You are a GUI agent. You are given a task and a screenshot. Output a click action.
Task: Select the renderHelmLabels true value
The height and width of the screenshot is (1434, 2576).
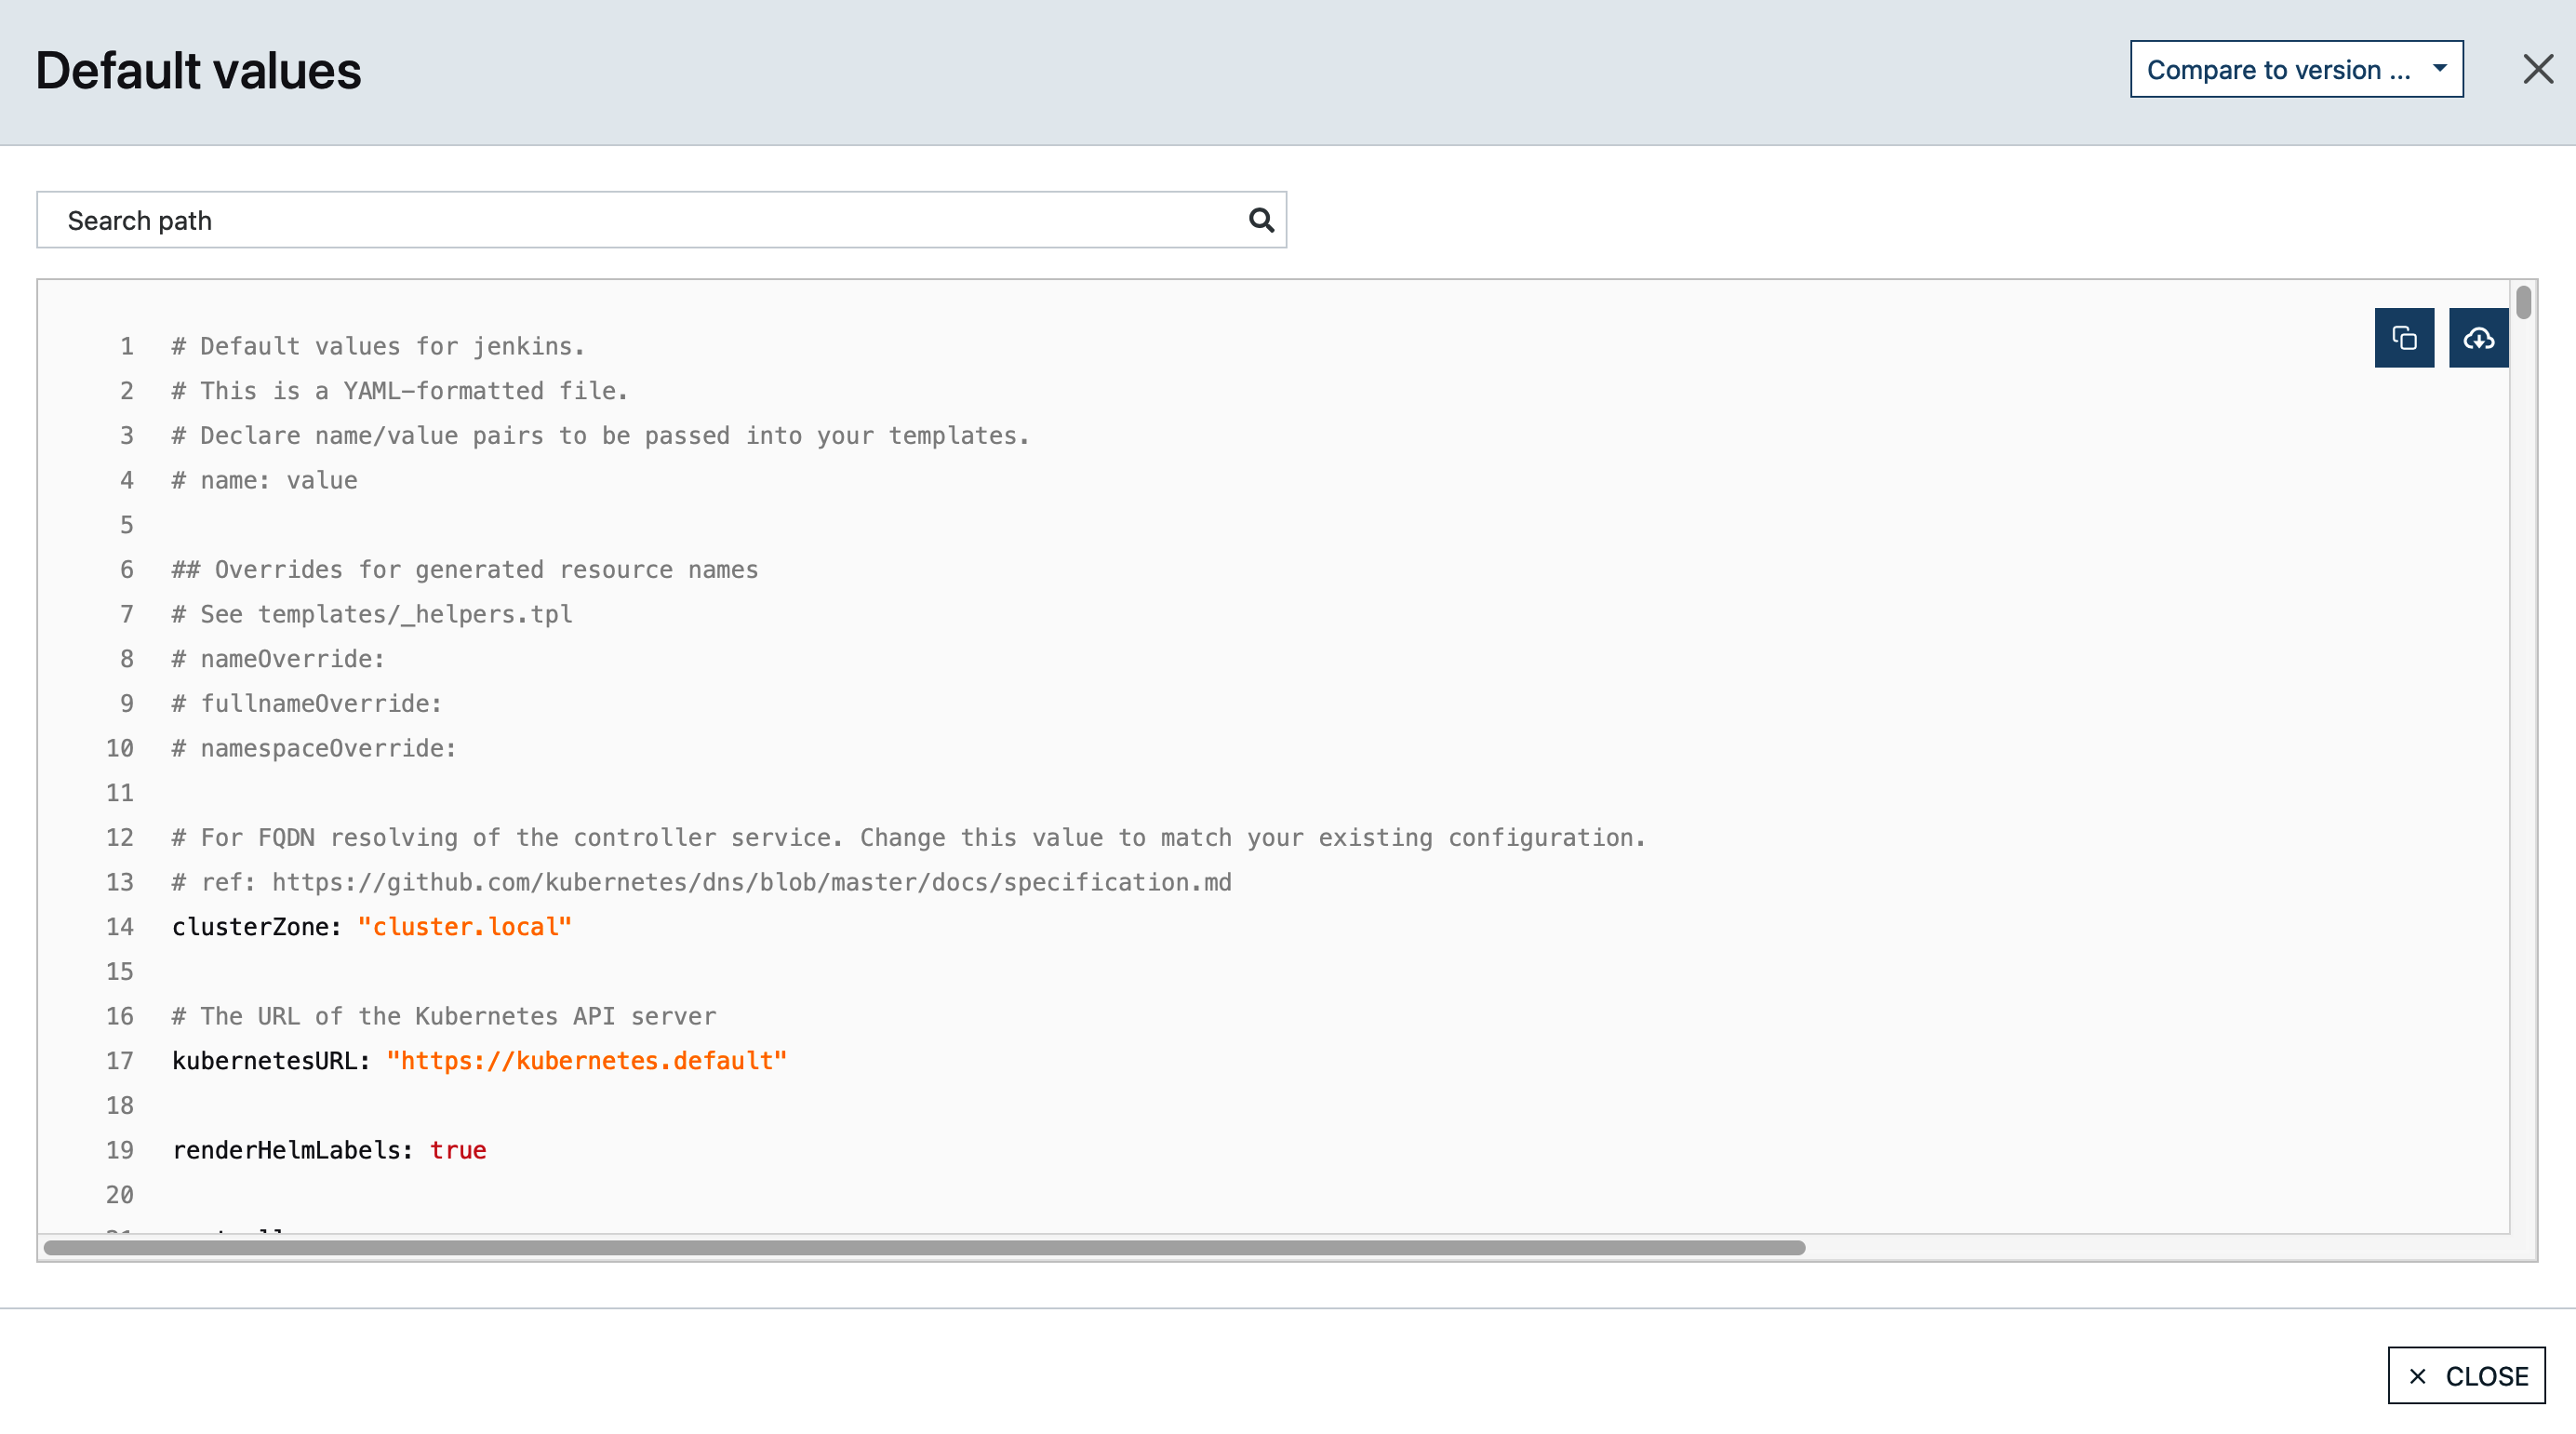click(457, 1150)
